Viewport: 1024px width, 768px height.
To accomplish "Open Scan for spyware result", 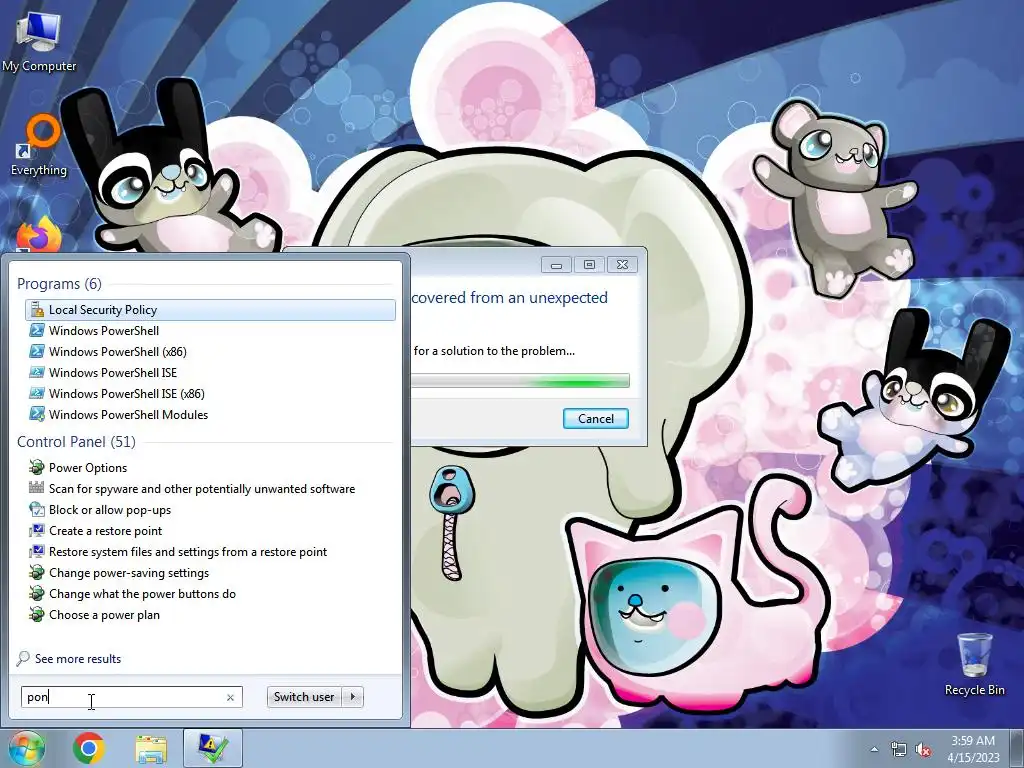I will [210, 488].
